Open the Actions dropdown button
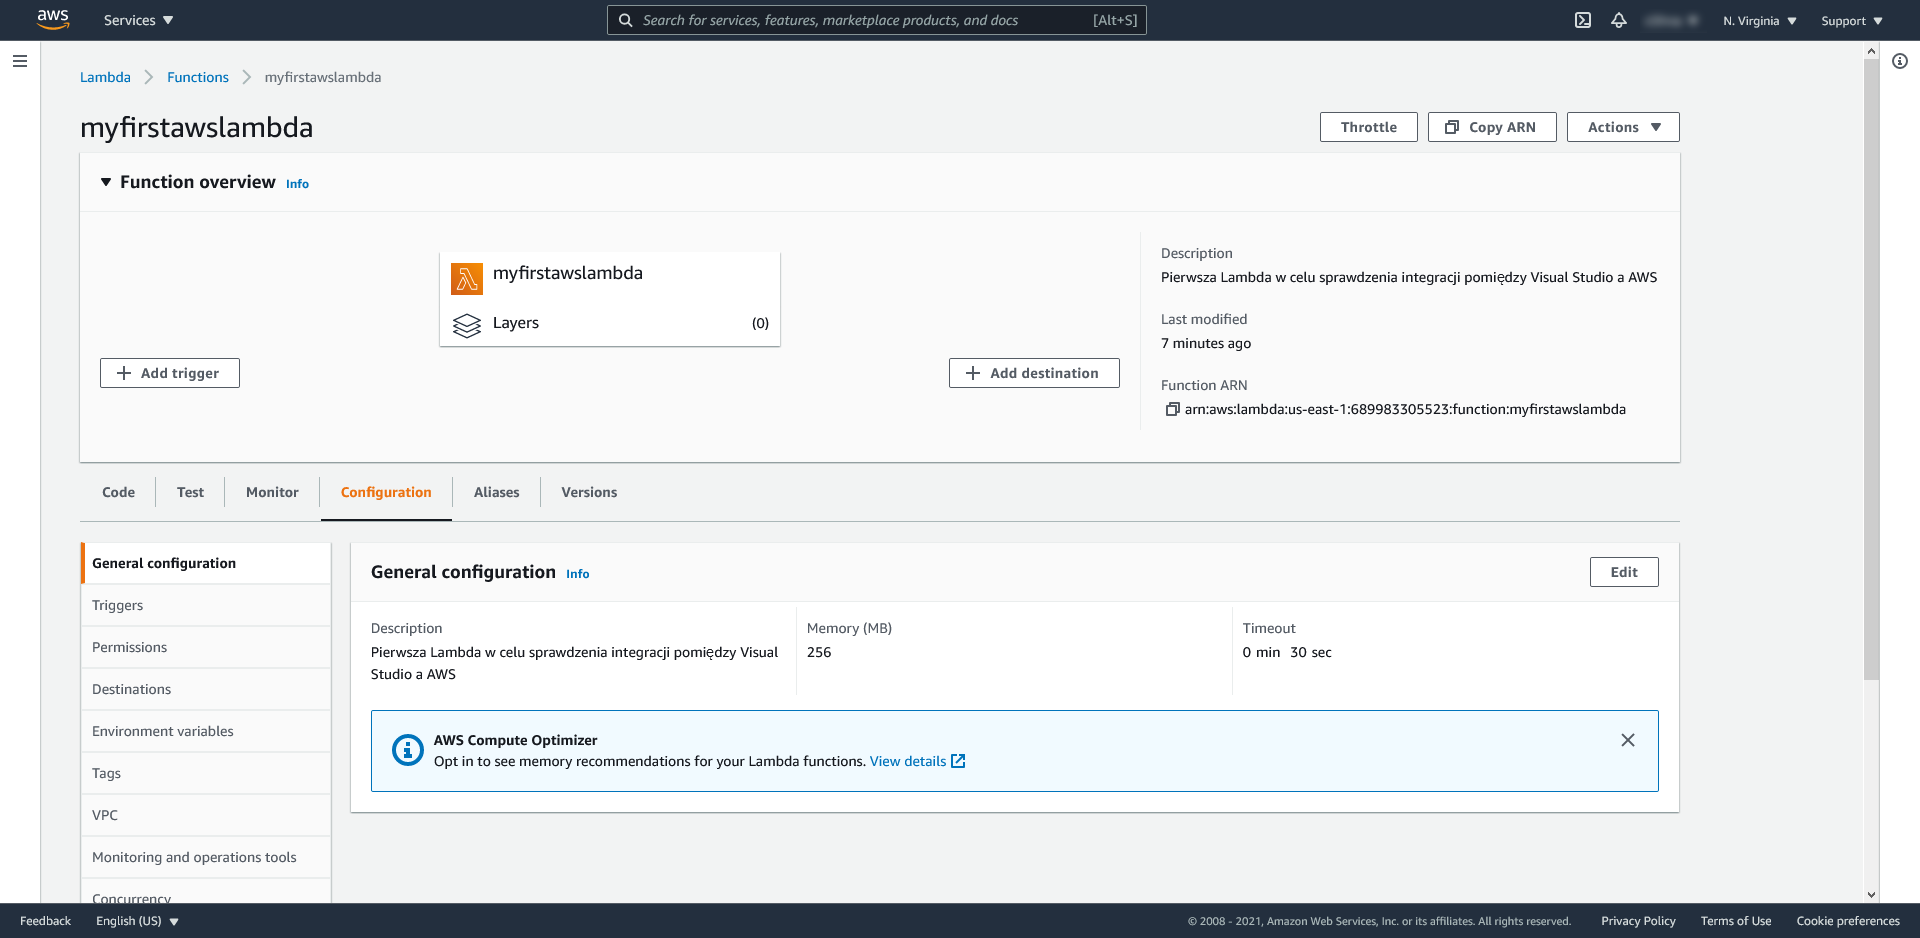 click(x=1623, y=127)
